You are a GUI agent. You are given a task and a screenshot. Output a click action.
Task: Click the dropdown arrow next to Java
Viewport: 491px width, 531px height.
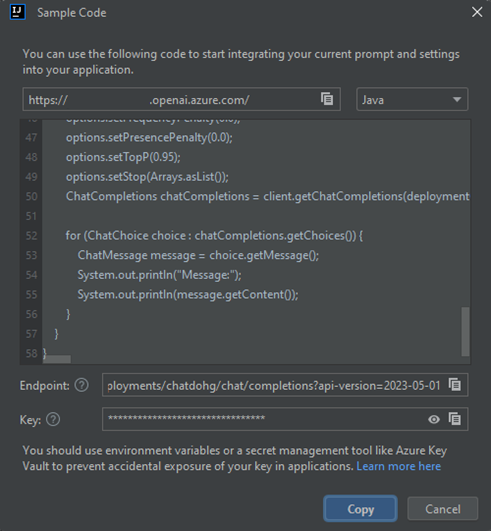point(457,100)
